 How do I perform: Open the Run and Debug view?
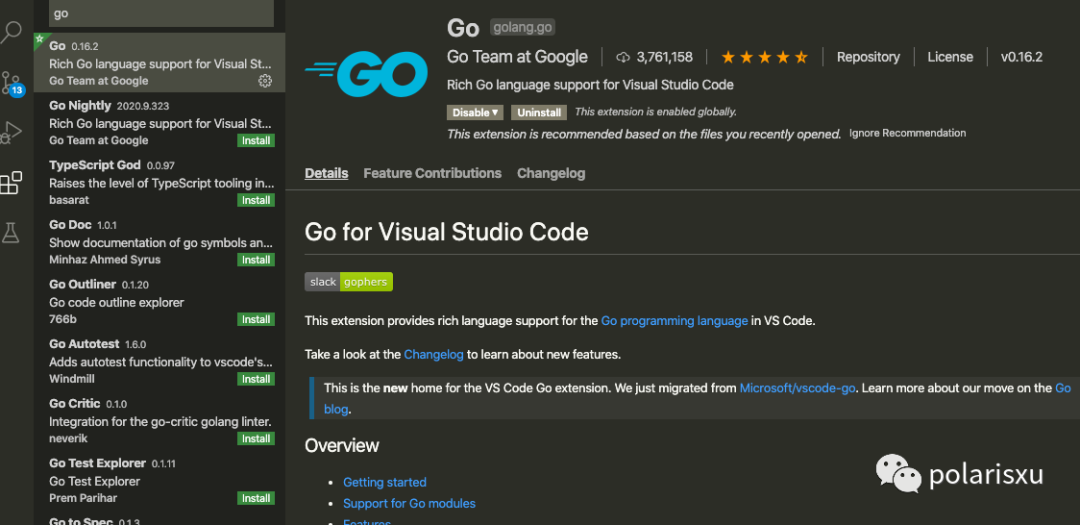tap(12, 132)
